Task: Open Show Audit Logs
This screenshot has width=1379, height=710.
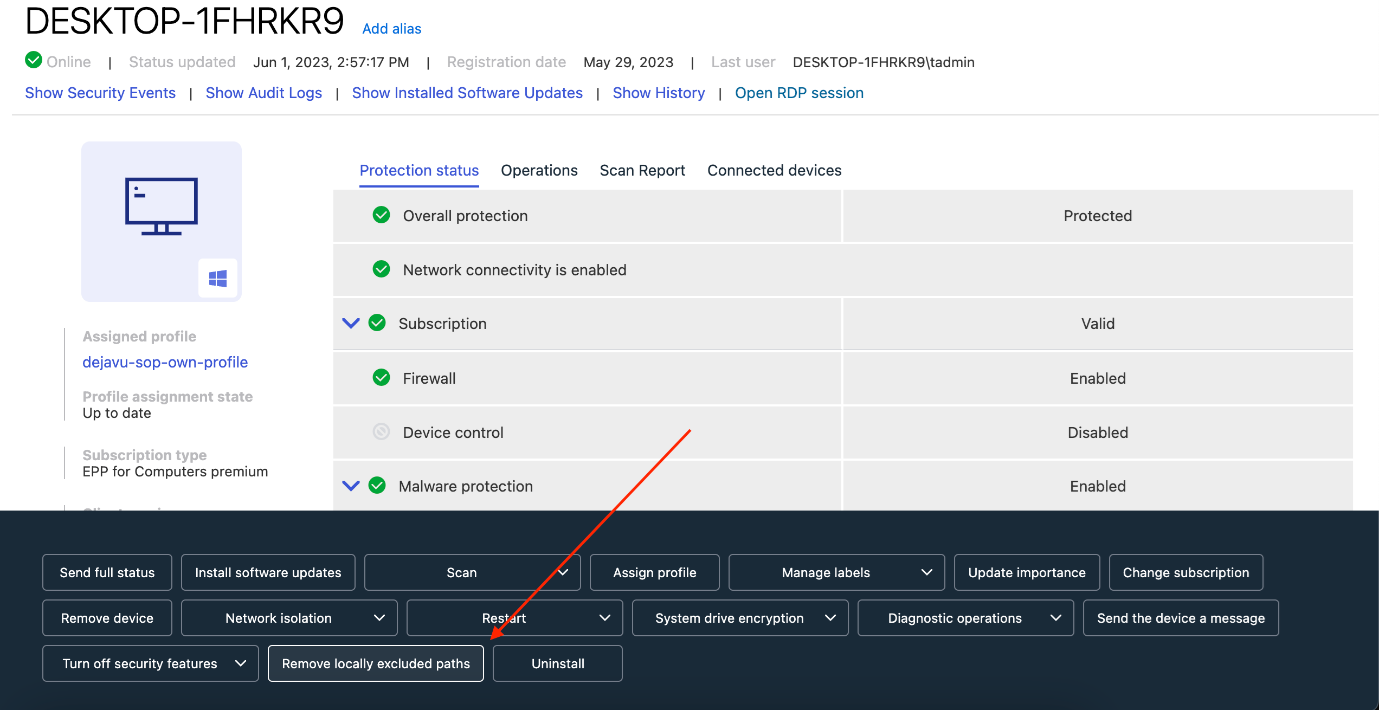Action: pyautogui.click(x=264, y=93)
